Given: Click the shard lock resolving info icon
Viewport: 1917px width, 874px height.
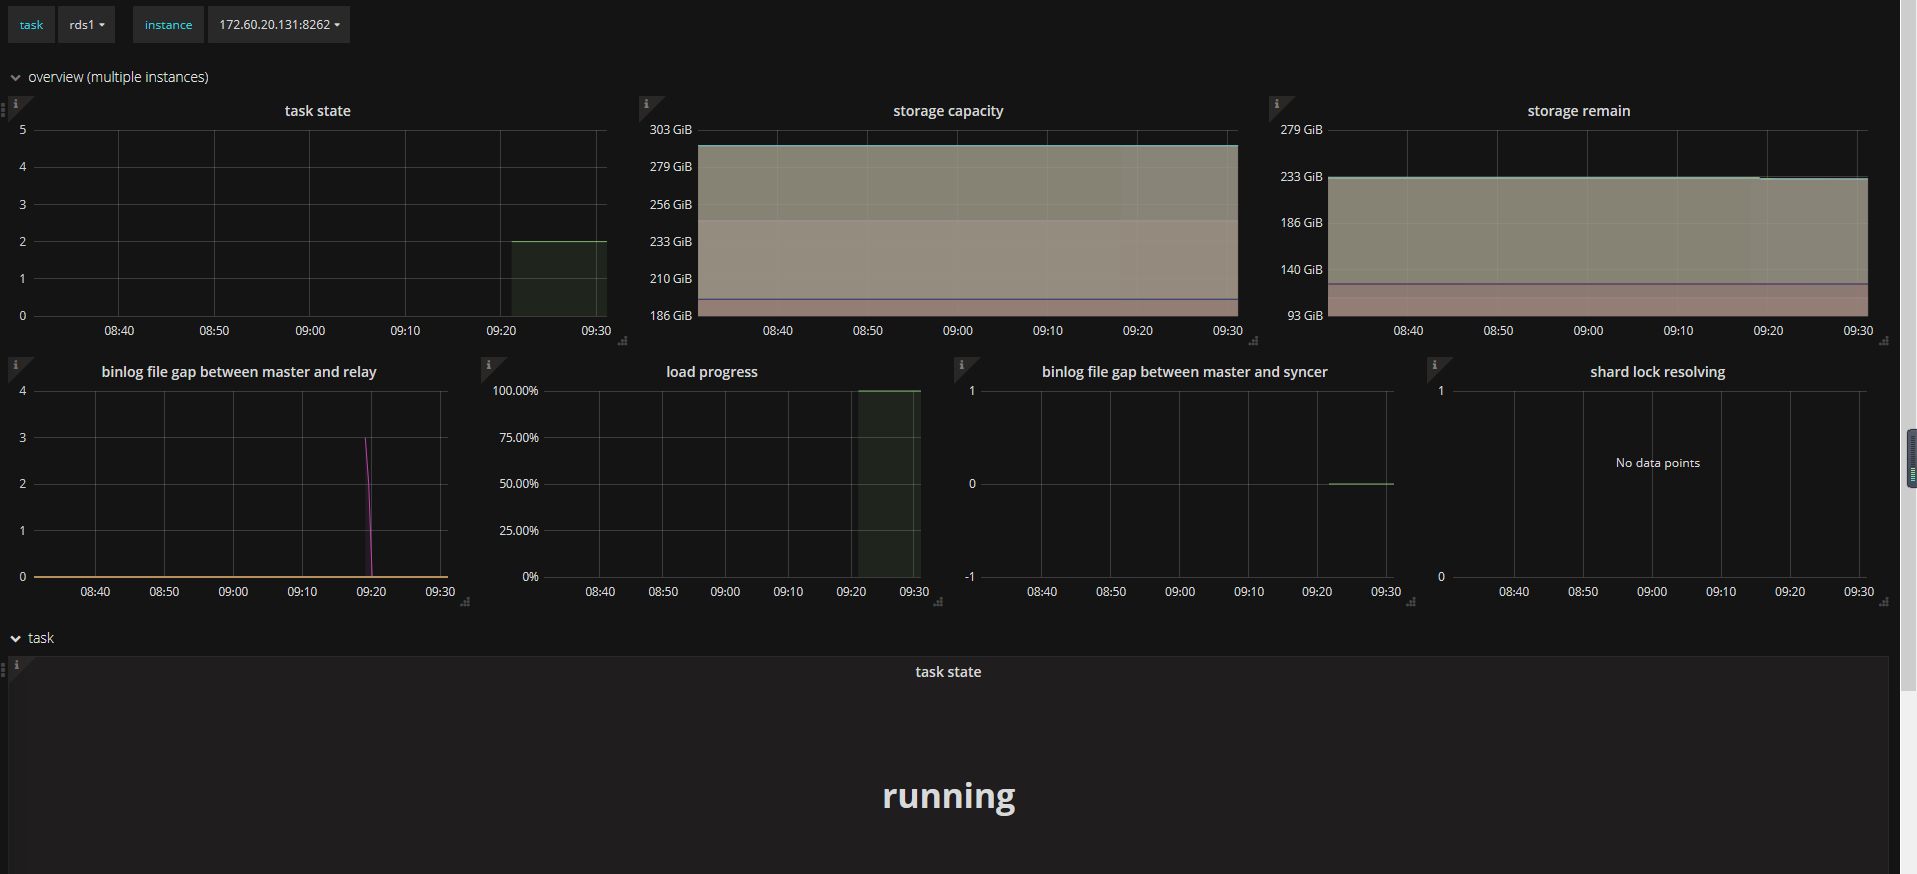Looking at the screenshot, I should coord(1434,365).
